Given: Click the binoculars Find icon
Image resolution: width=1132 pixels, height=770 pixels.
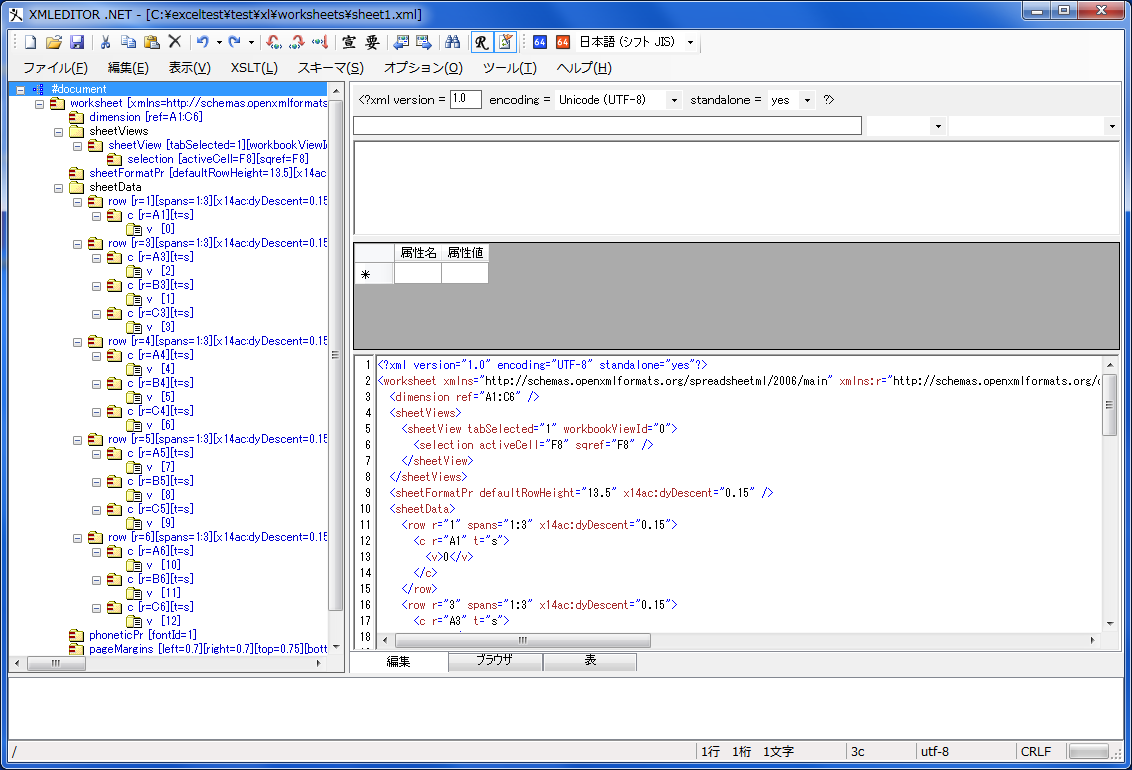Looking at the screenshot, I should click(x=452, y=42).
